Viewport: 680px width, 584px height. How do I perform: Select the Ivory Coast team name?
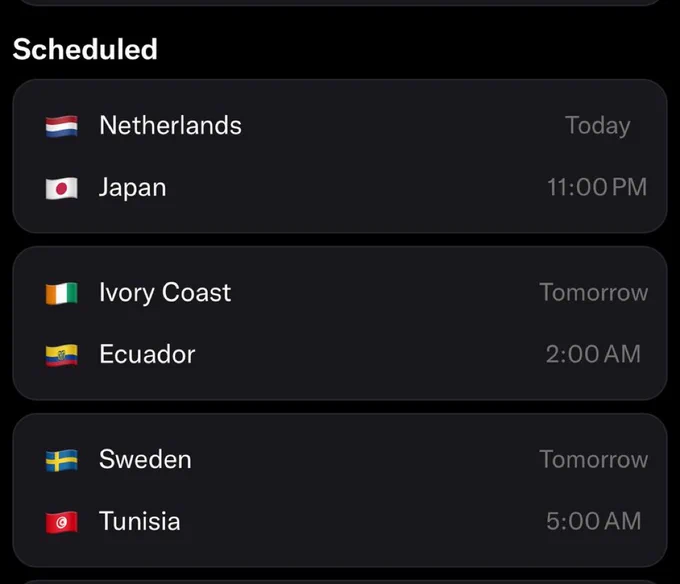(x=165, y=293)
